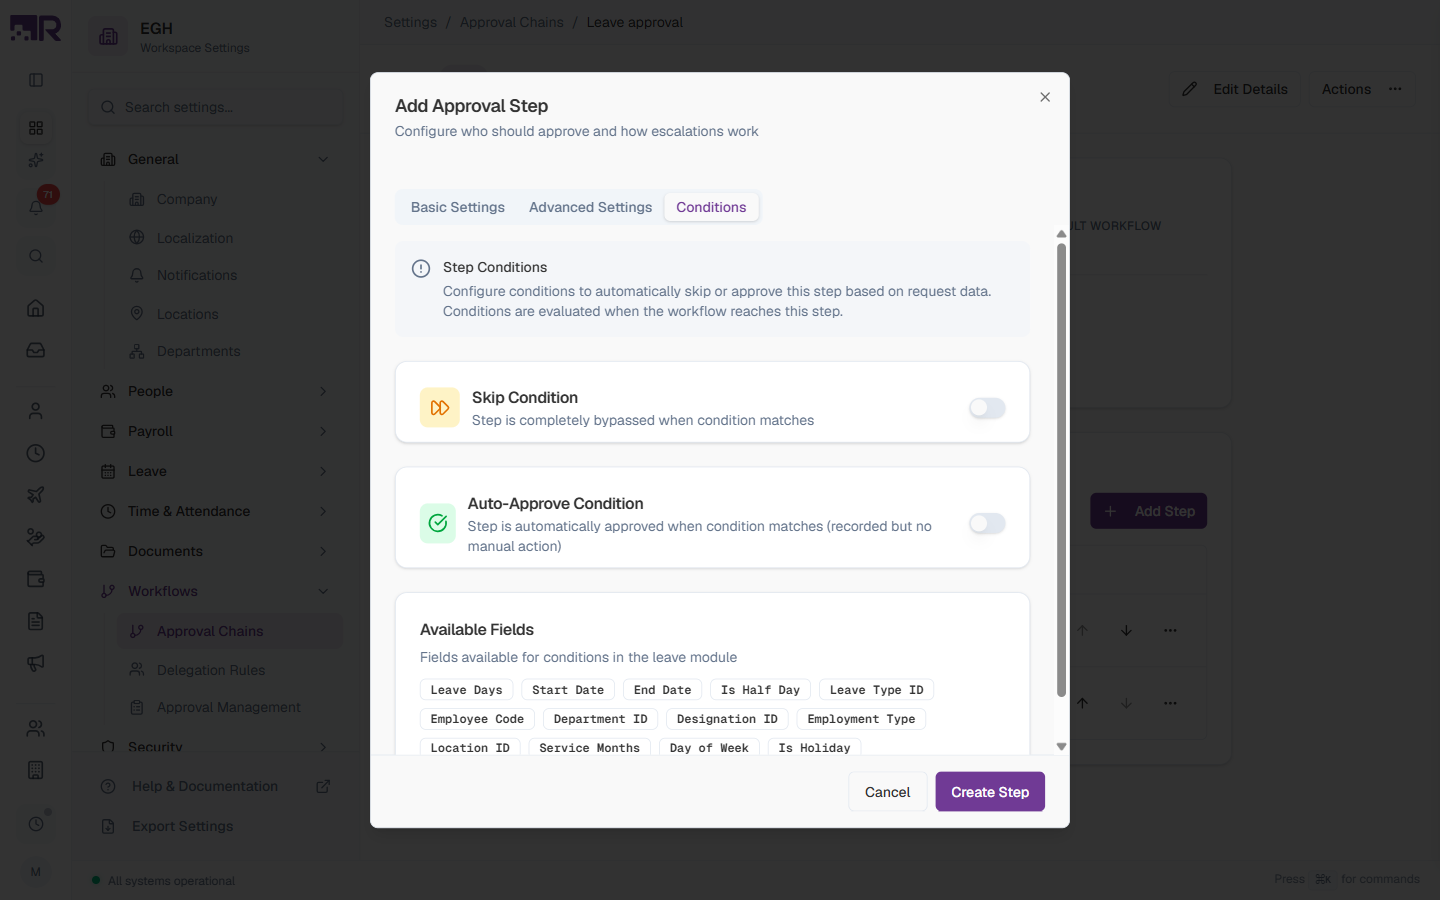Toggle the sidebar panel icon
Viewport: 1440px width, 900px height.
point(36,80)
